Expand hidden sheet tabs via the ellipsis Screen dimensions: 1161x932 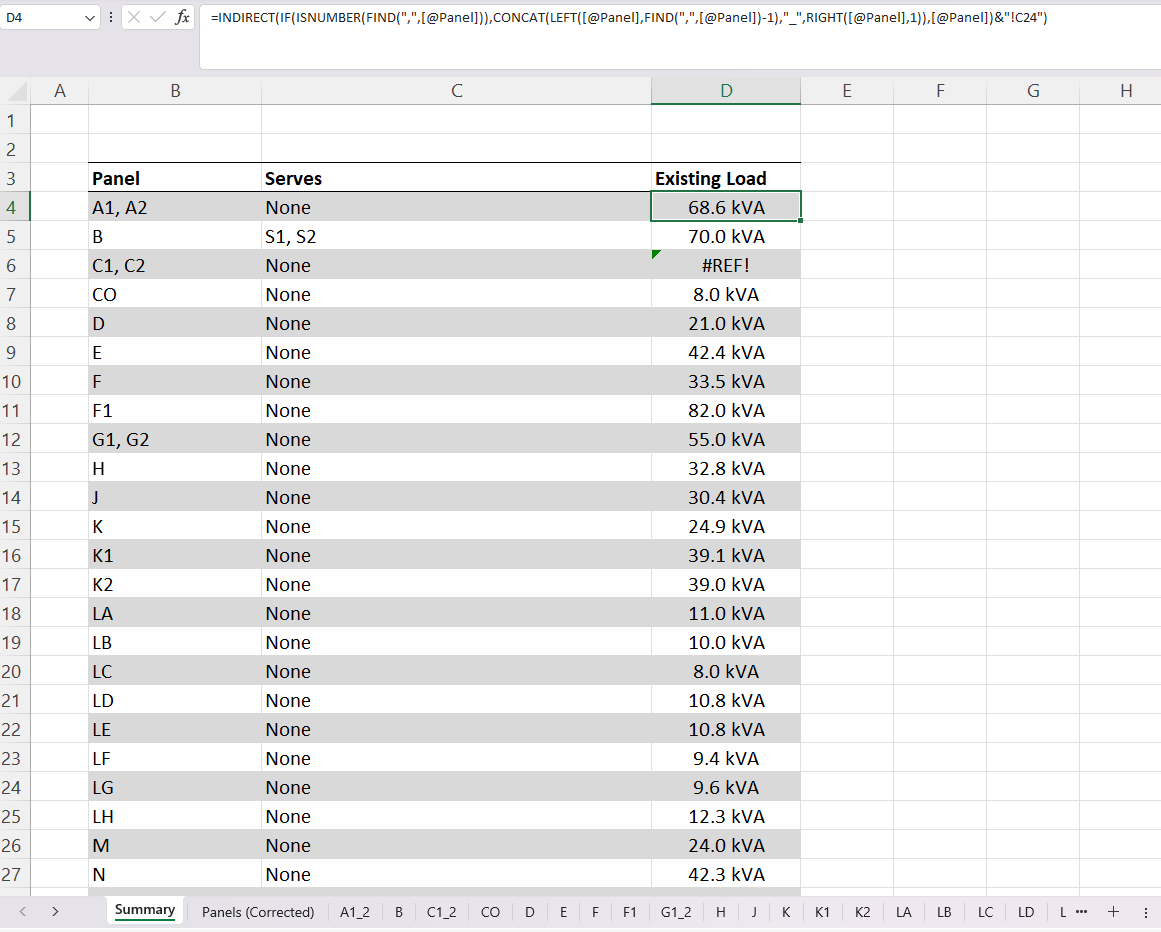[1081, 911]
